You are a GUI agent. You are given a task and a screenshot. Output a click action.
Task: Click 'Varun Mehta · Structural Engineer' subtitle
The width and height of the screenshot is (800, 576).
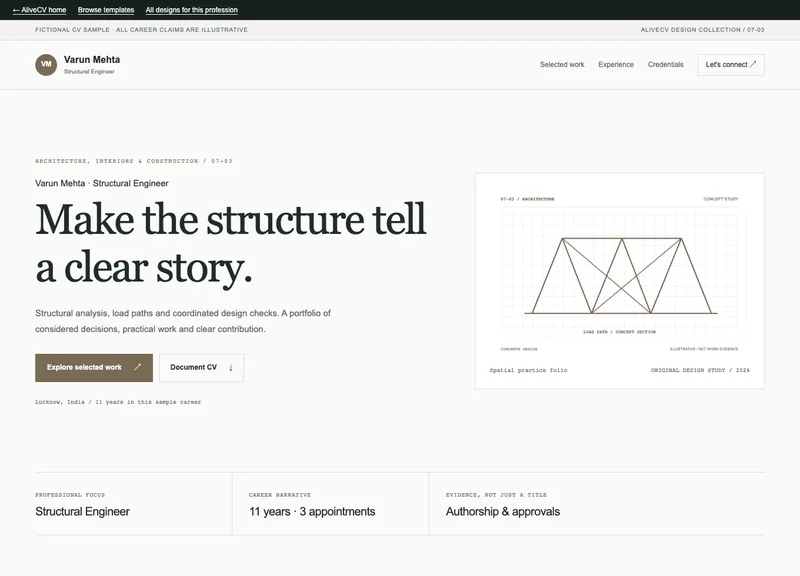[x=102, y=183]
